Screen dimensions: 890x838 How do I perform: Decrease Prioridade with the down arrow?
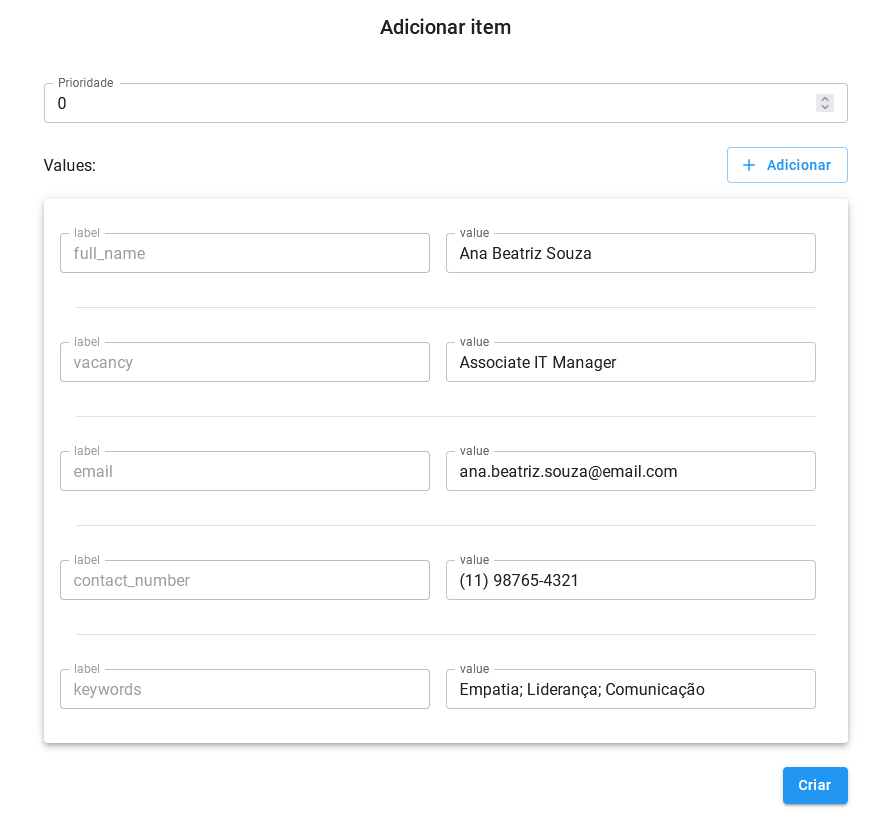pyautogui.click(x=825, y=108)
